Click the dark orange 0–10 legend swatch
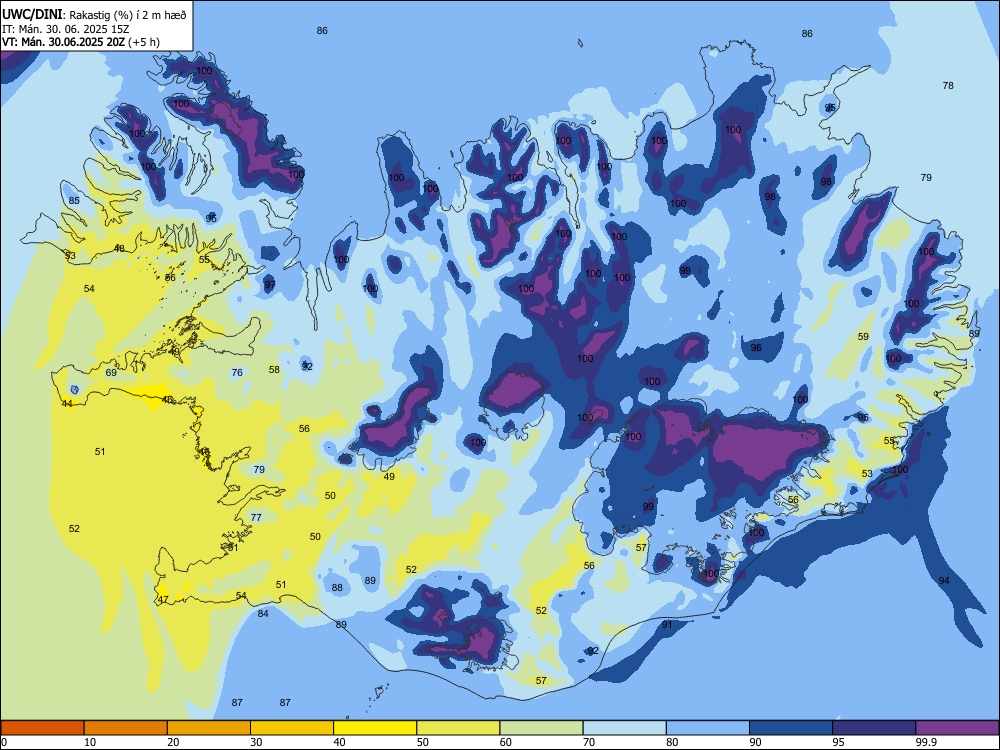Viewport: 1000px width, 750px height. click(42, 728)
